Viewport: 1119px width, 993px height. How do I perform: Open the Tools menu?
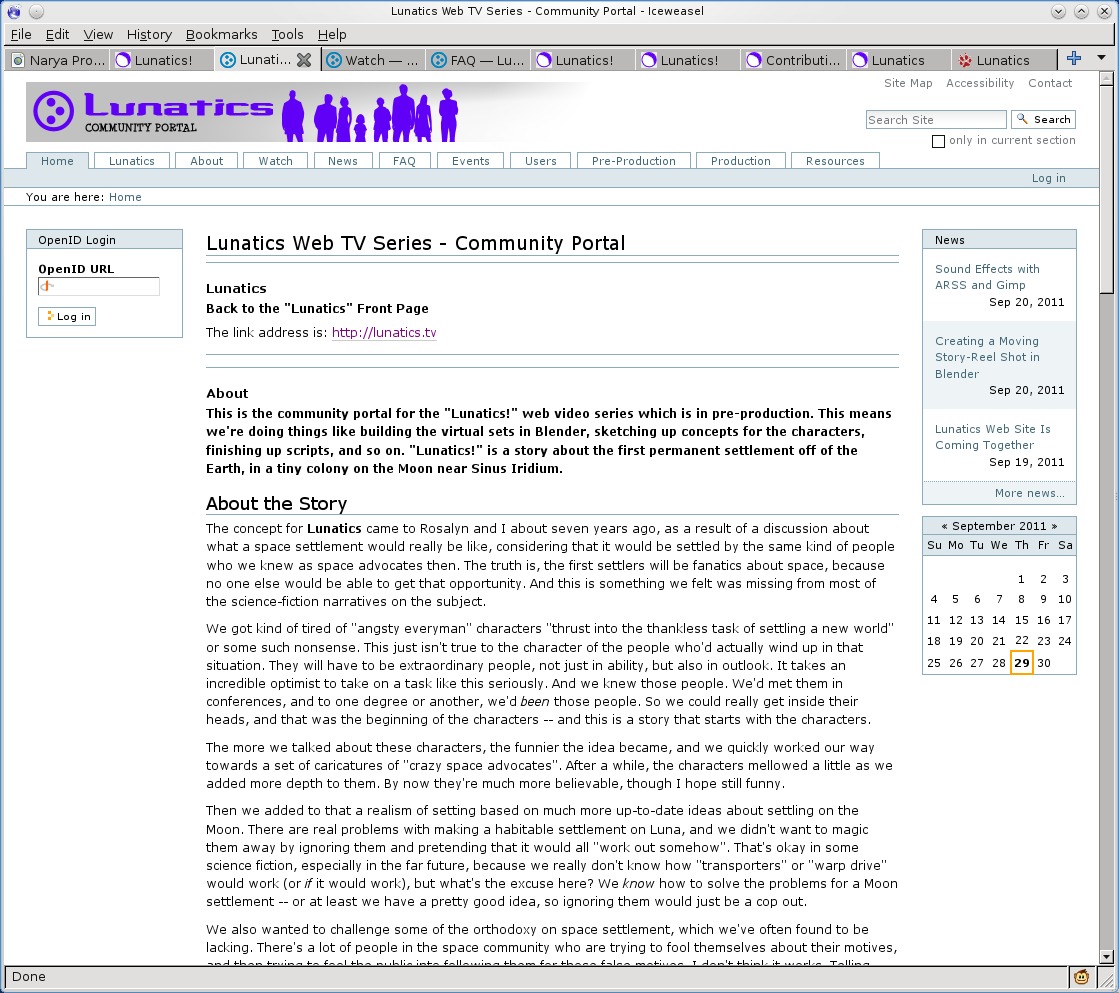(287, 34)
